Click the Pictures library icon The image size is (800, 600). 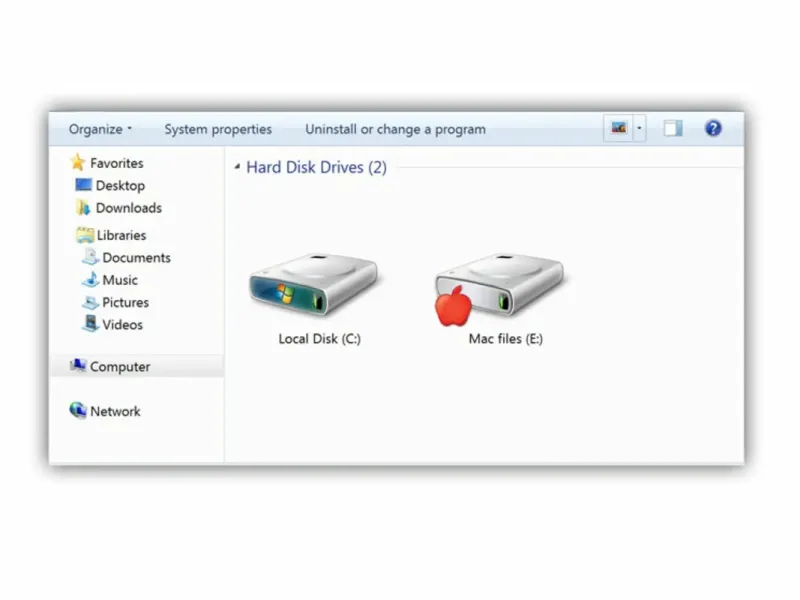[91, 302]
